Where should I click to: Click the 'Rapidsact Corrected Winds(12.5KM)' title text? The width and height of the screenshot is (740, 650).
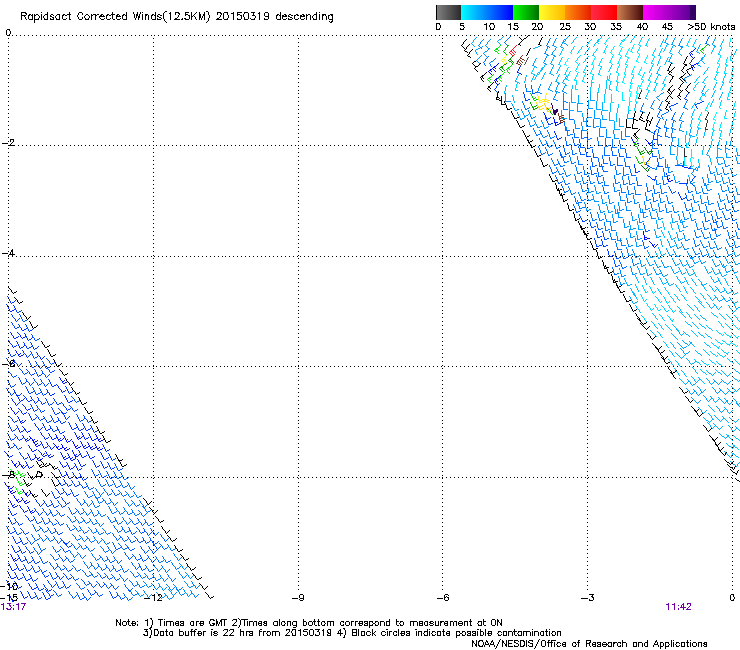pos(115,17)
